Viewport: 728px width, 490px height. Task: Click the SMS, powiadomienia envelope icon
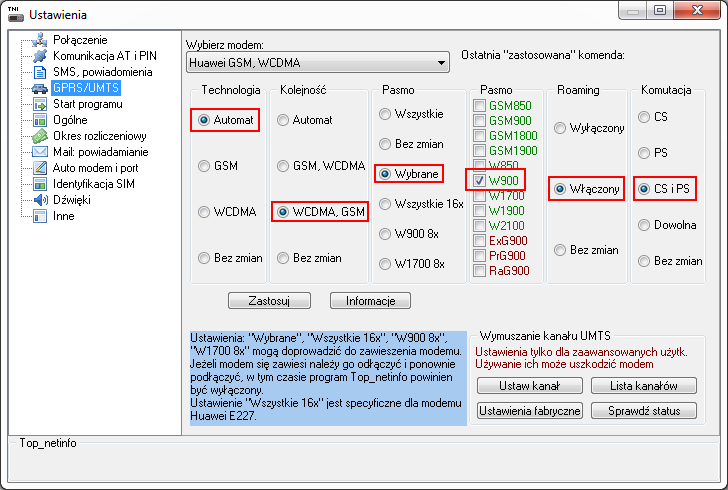tap(39, 72)
